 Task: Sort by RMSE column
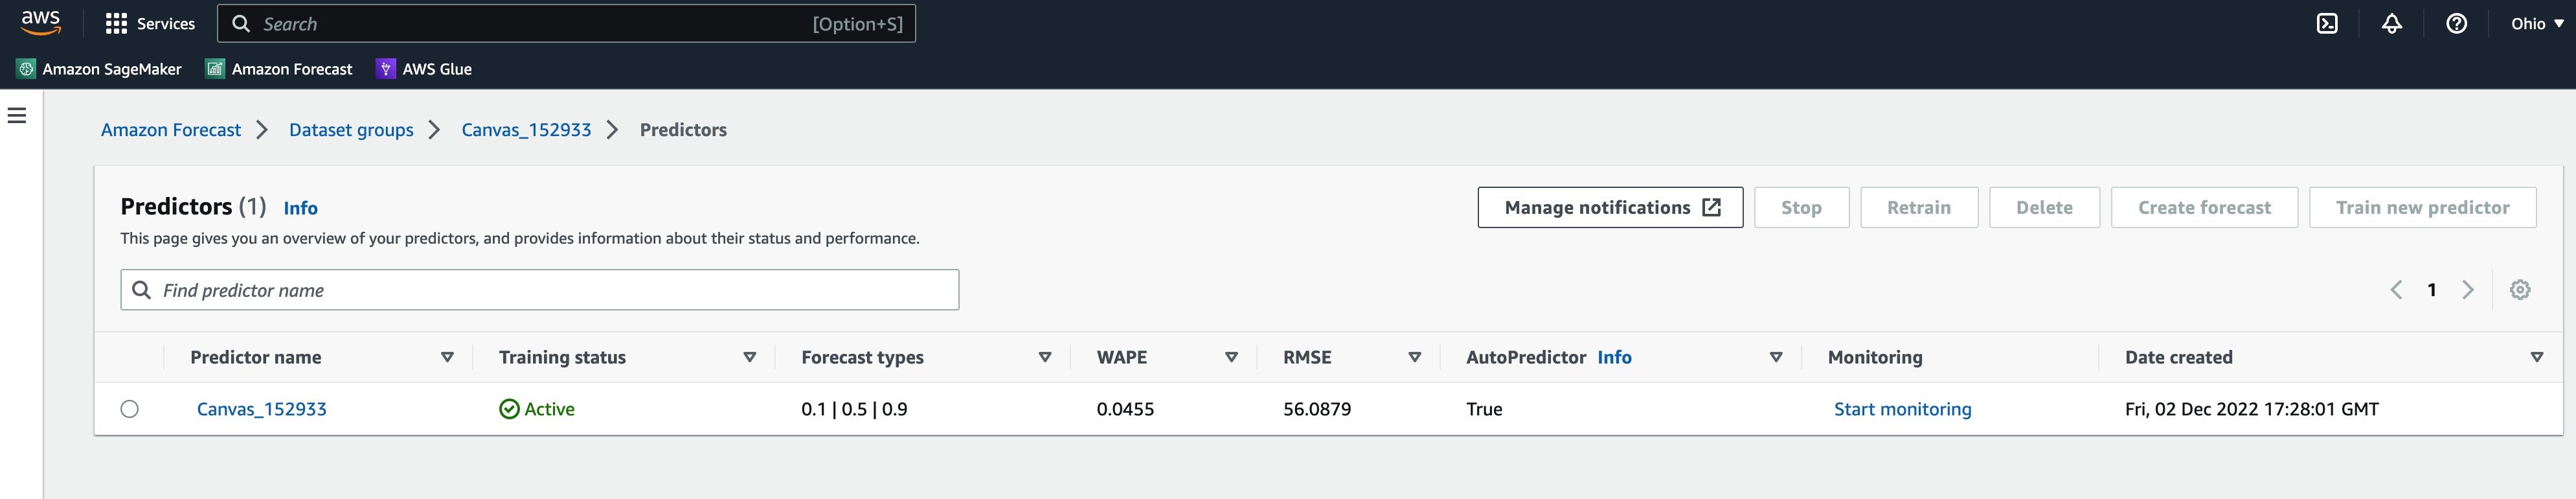[1414, 357]
